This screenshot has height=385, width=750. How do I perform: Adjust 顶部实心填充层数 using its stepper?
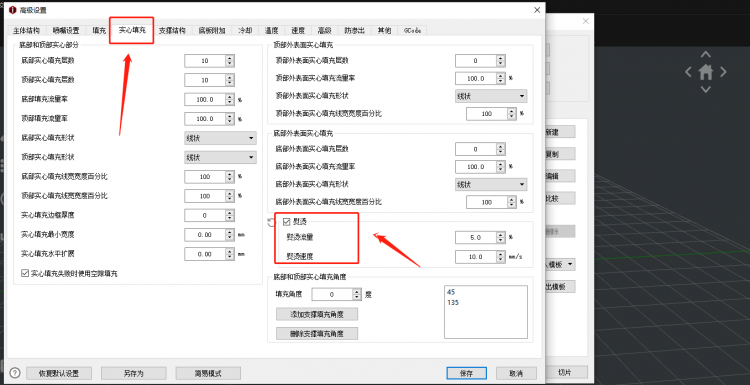coord(230,80)
